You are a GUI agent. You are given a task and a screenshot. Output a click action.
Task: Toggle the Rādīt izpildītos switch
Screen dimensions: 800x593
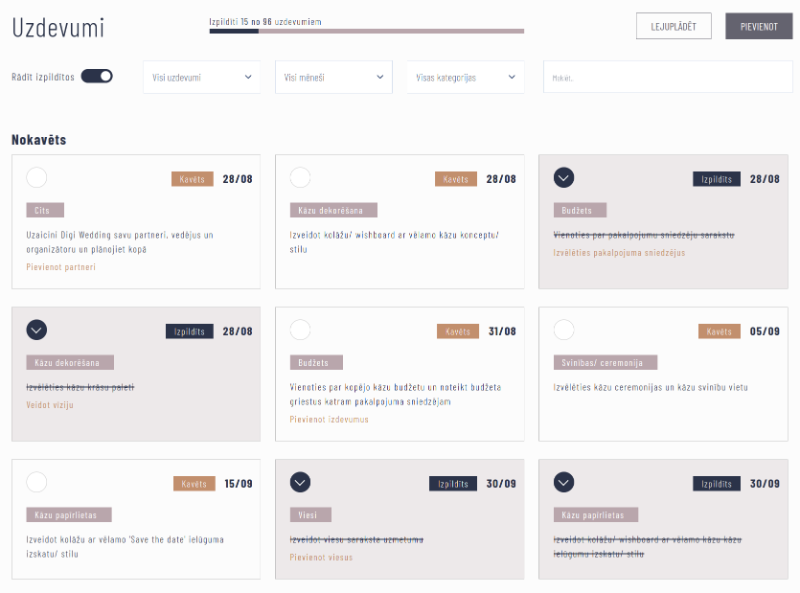coord(97,76)
